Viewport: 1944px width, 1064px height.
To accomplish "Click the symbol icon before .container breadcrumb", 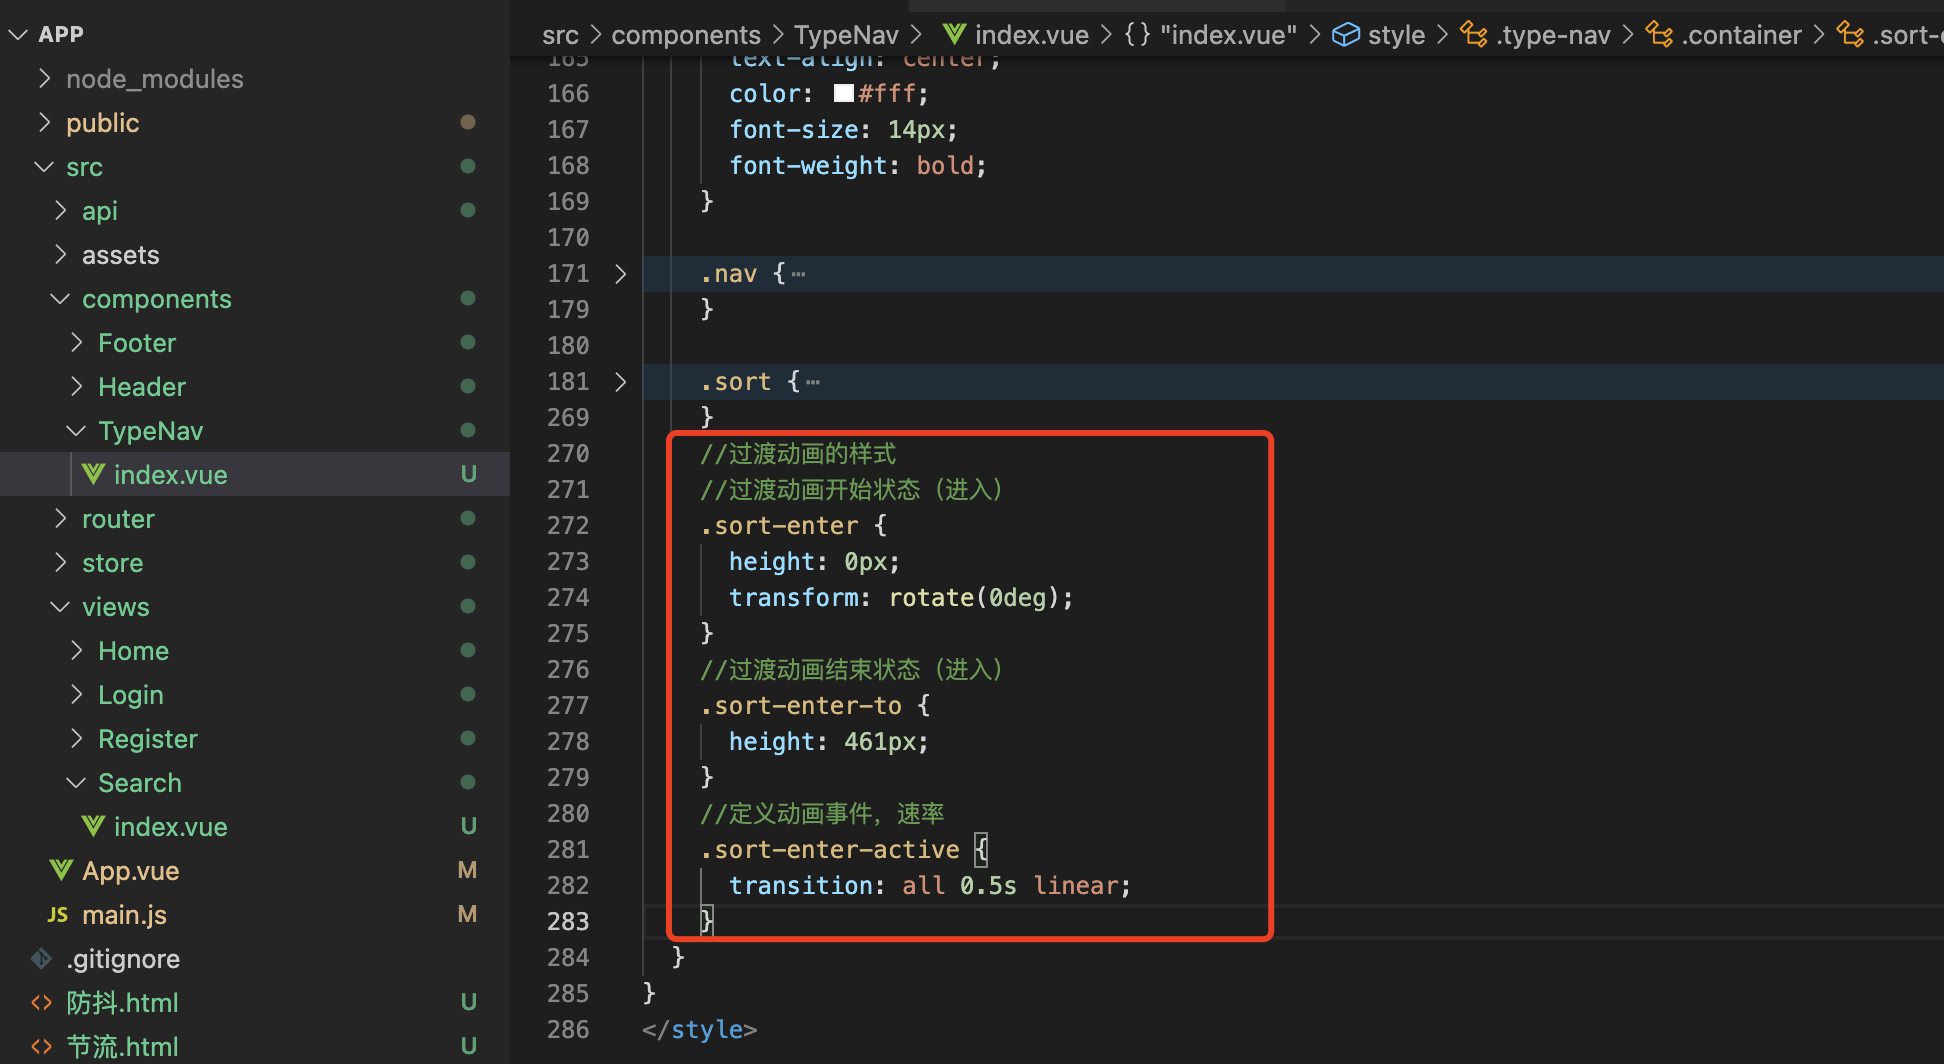I will [x=1659, y=34].
